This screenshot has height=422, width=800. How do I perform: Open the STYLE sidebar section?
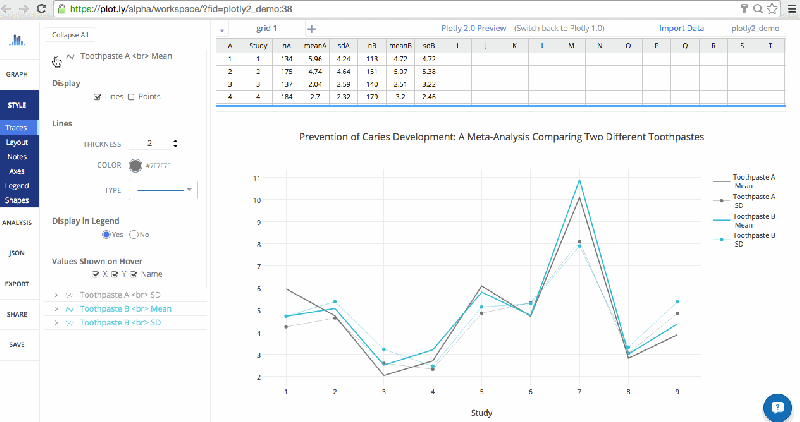(x=17, y=105)
